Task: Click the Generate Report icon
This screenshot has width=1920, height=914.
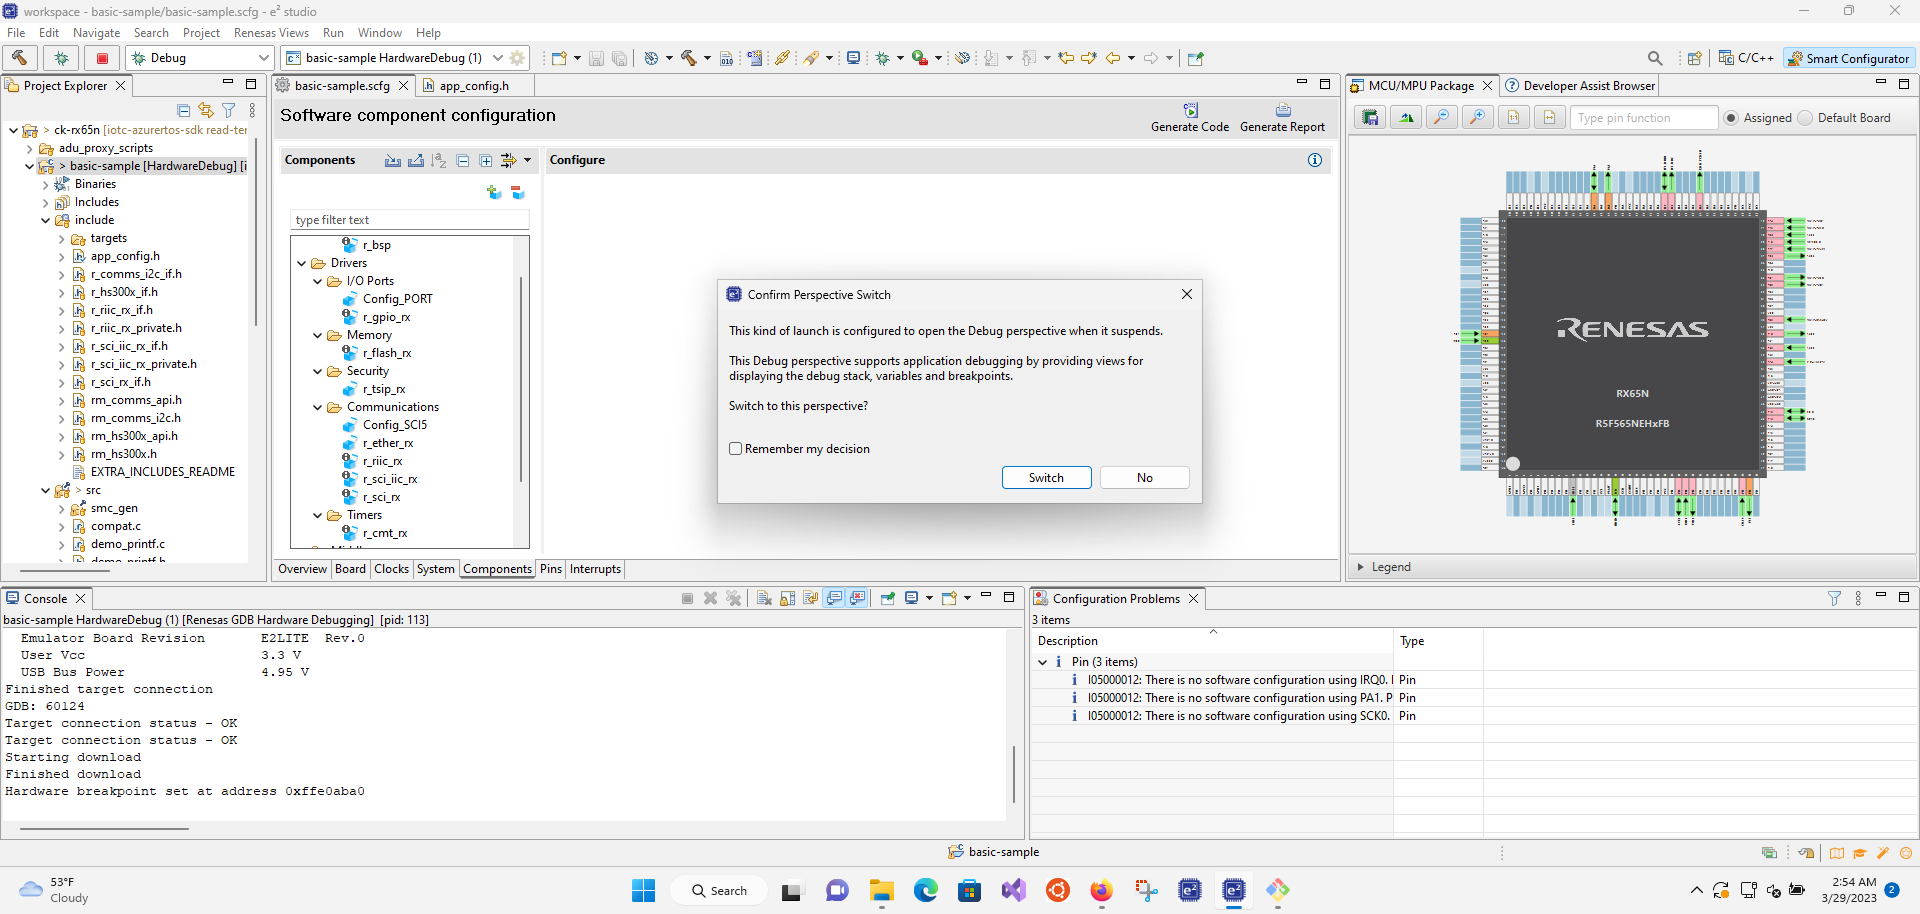Action: pyautogui.click(x=1283, y=110)
